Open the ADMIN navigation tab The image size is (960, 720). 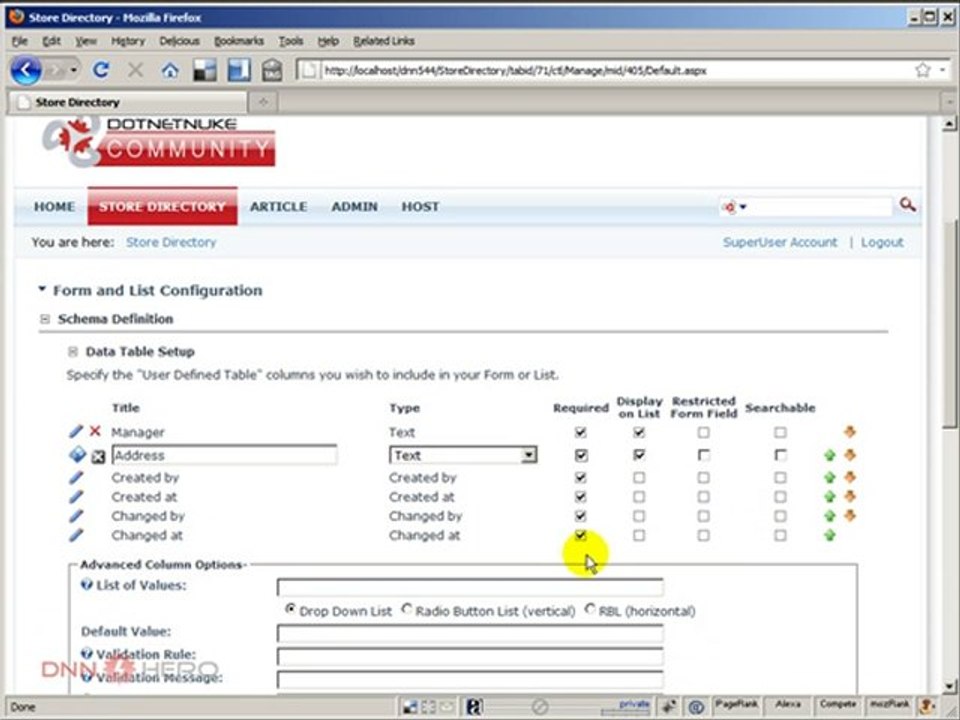coord(354,207)
